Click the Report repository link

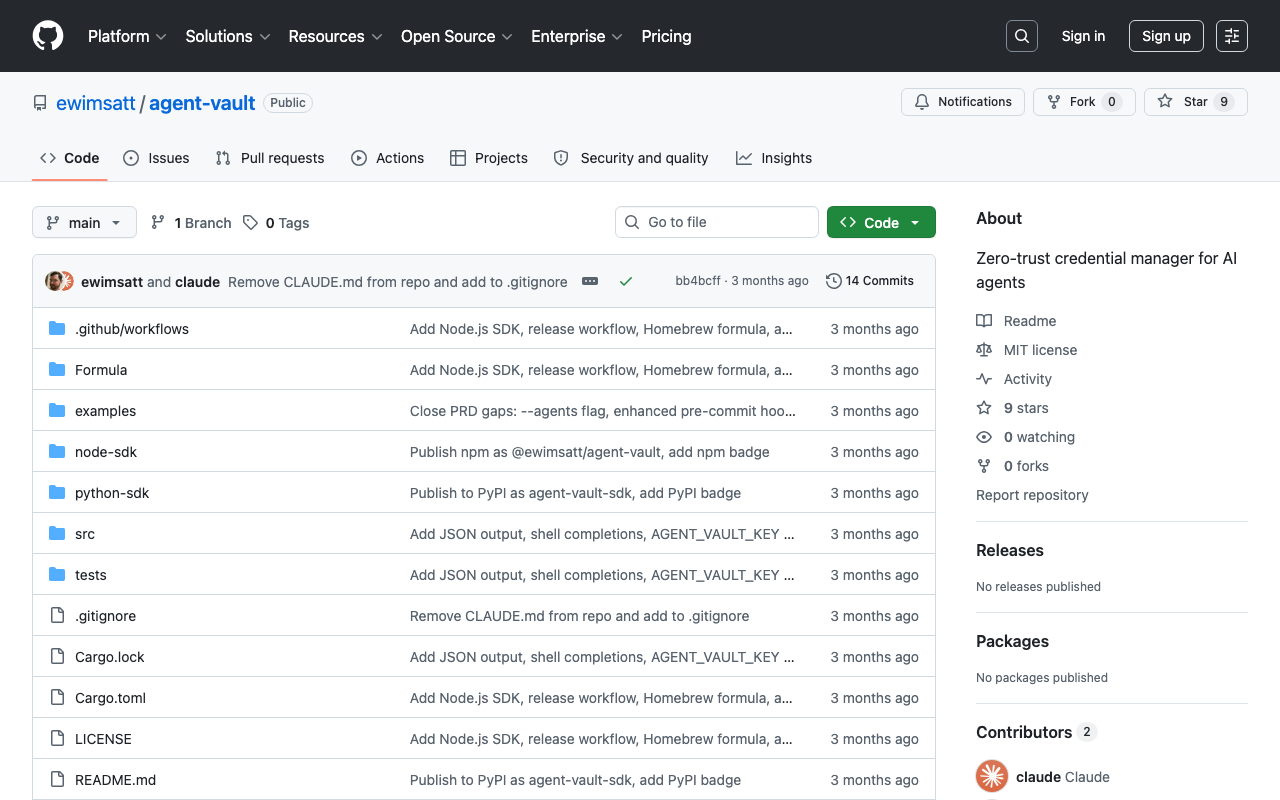pyautogui.click(x=1032, y=495)
